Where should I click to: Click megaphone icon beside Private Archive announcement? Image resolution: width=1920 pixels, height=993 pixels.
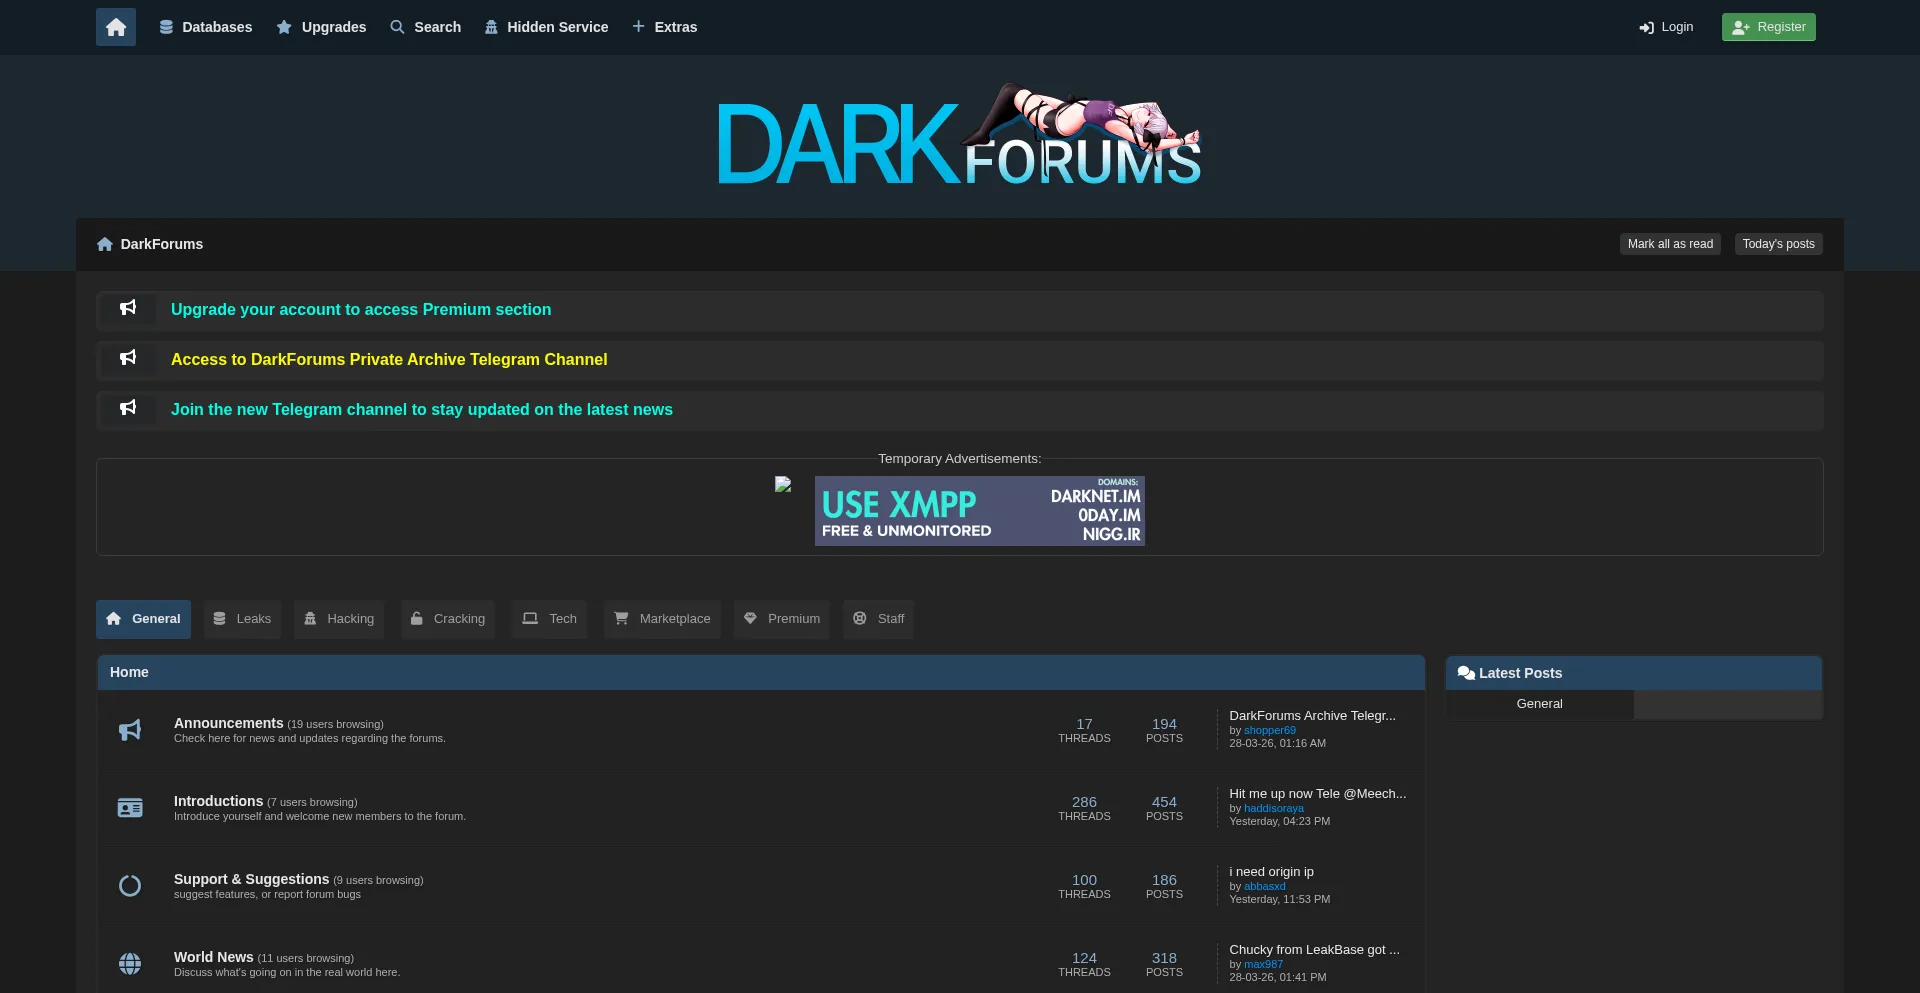coord(128,358)
